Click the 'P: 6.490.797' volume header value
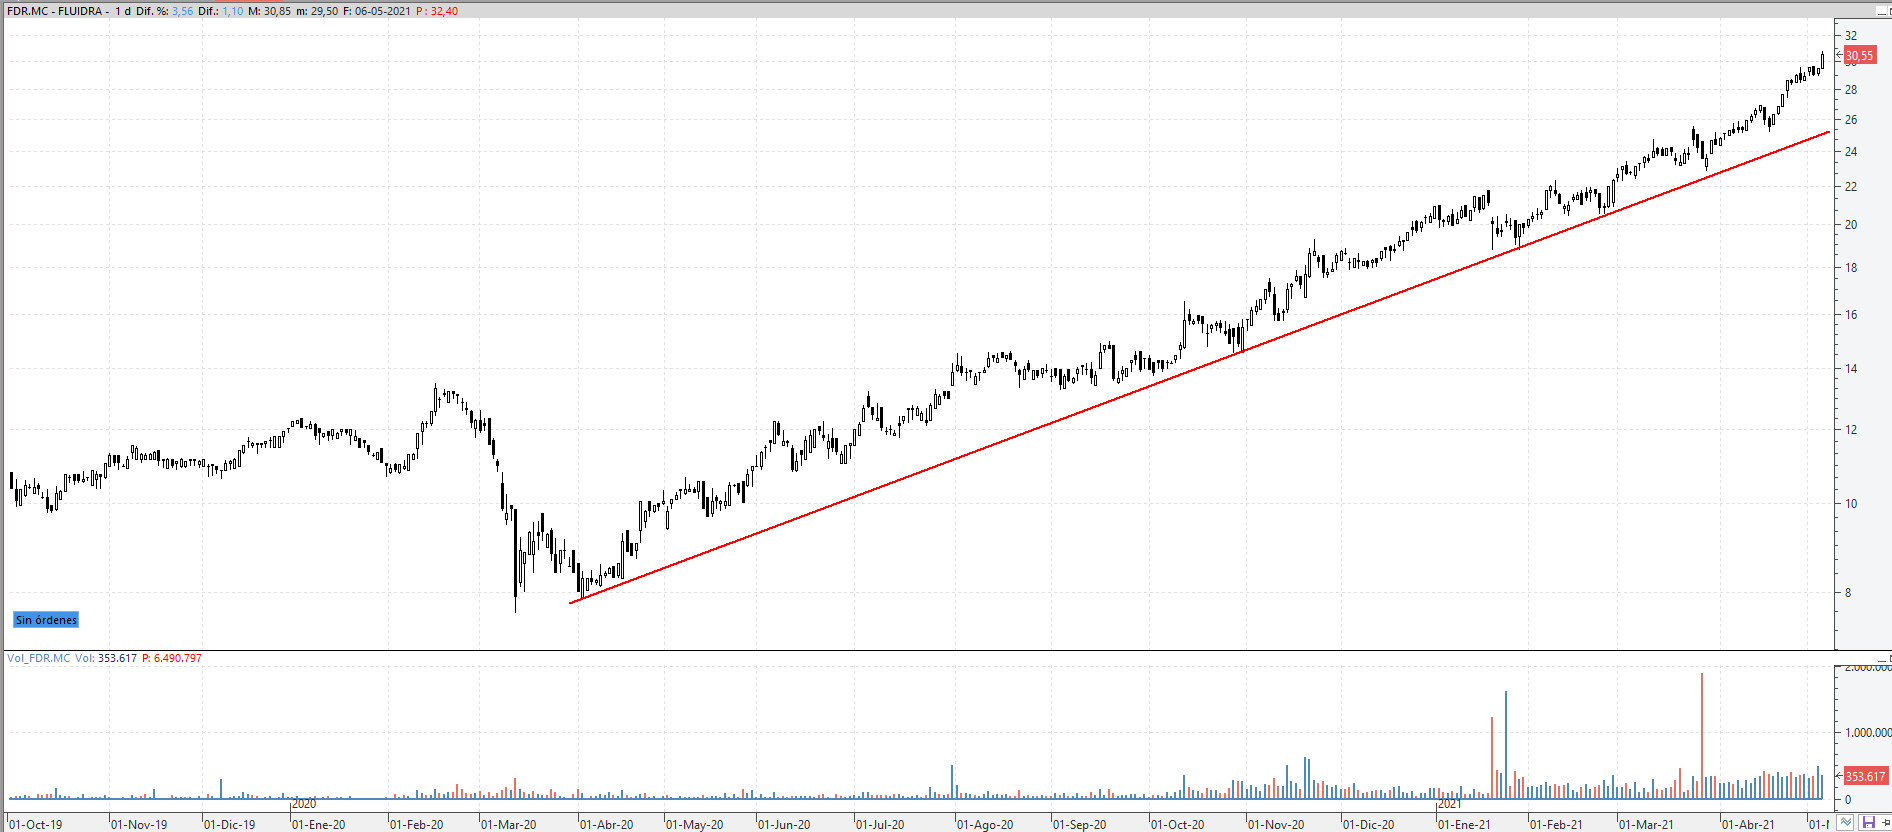 tap(172, 658)
